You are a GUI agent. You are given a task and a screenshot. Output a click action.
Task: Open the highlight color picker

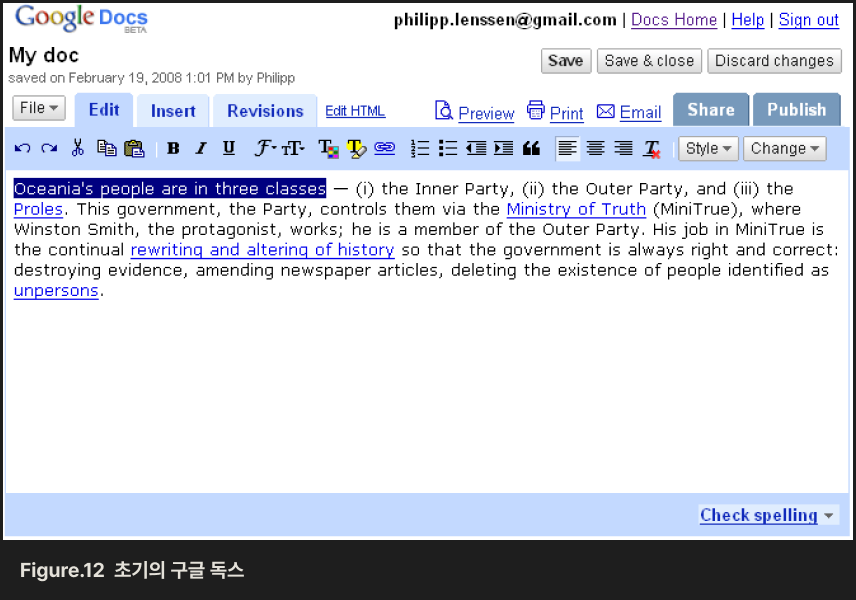[x=356, y=148]
